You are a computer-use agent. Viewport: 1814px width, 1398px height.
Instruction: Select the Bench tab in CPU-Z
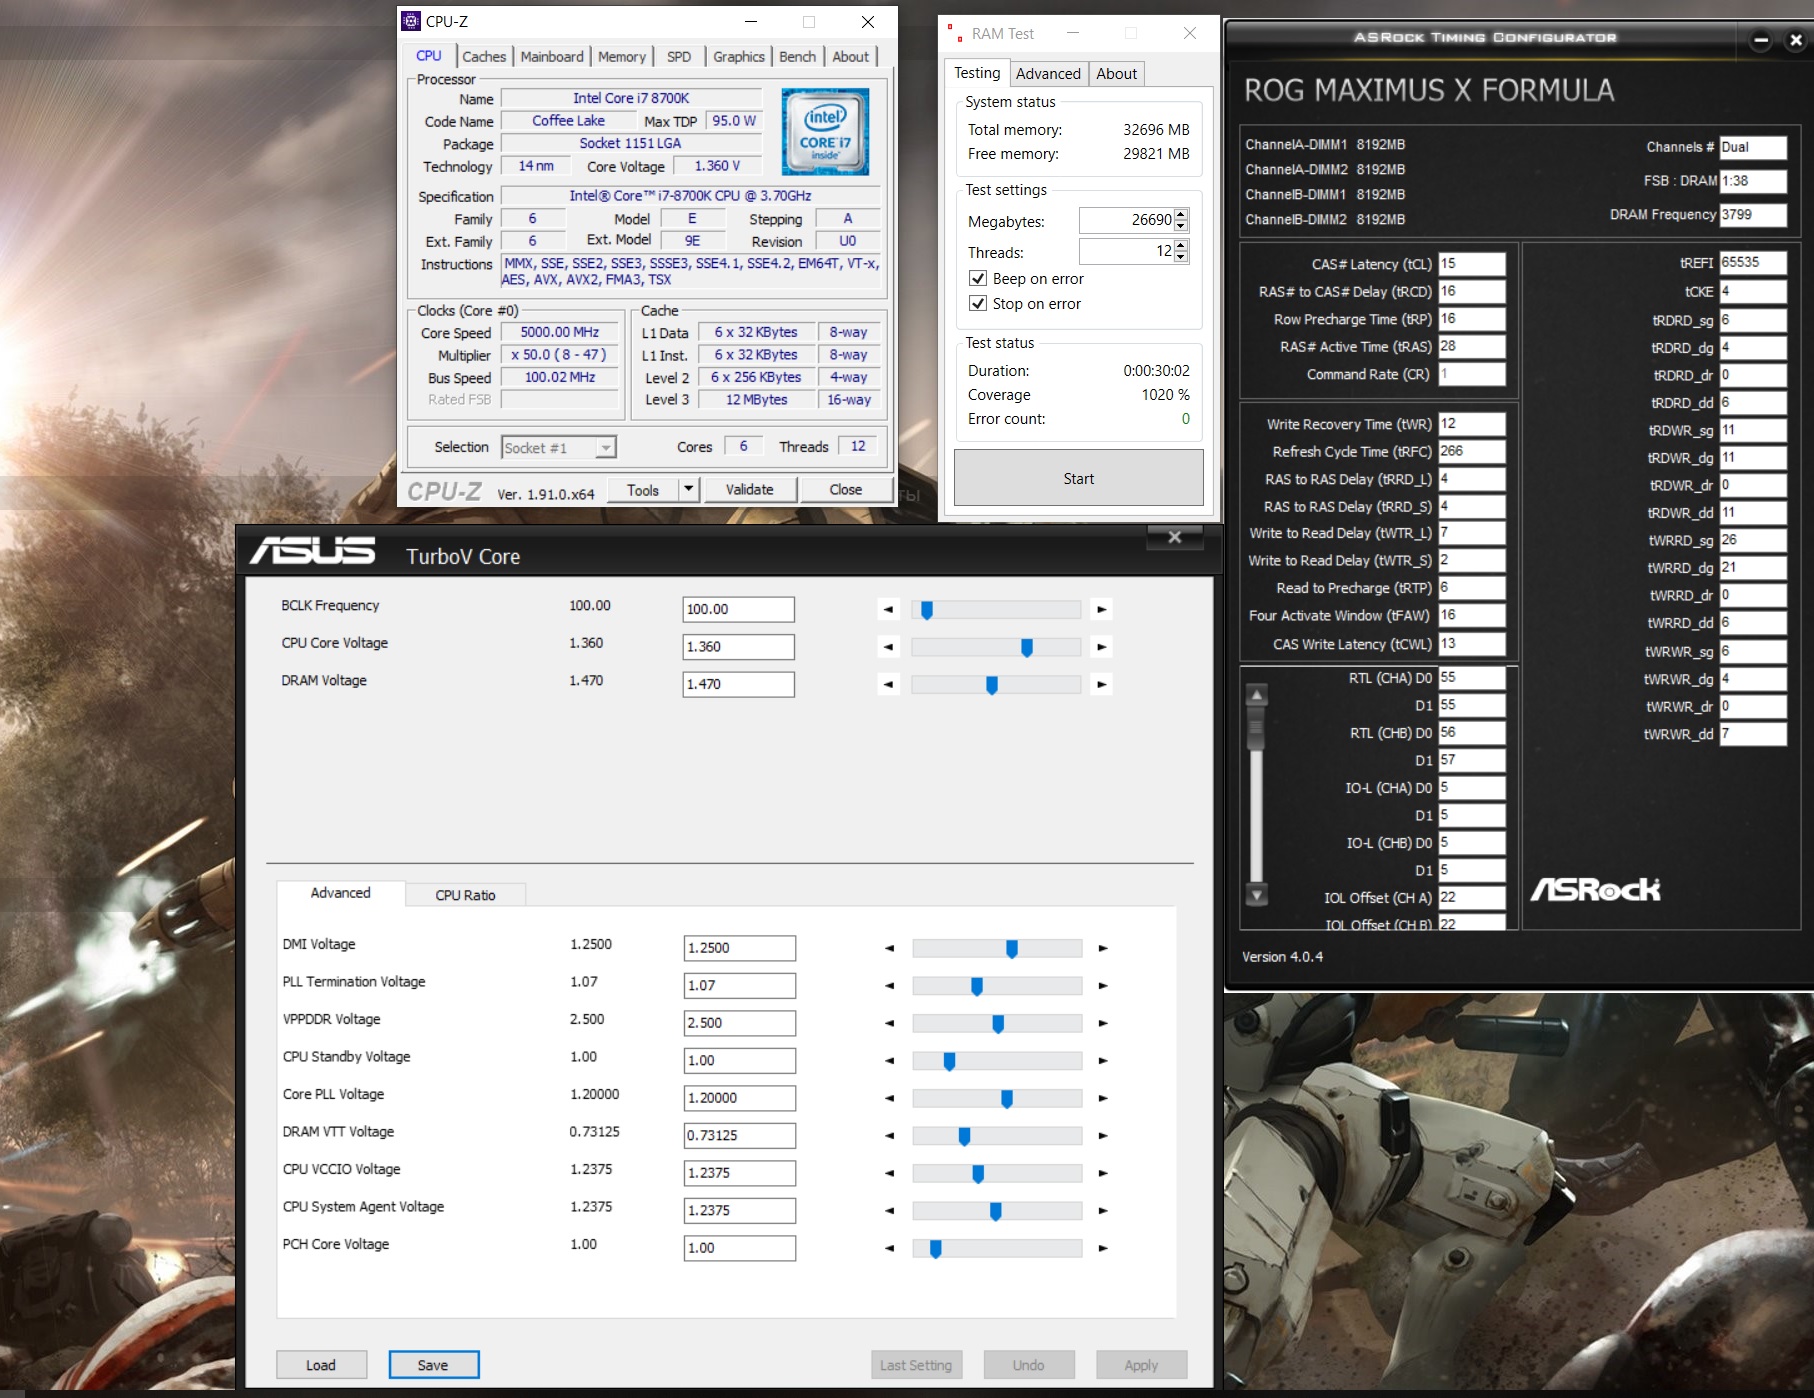798,57
